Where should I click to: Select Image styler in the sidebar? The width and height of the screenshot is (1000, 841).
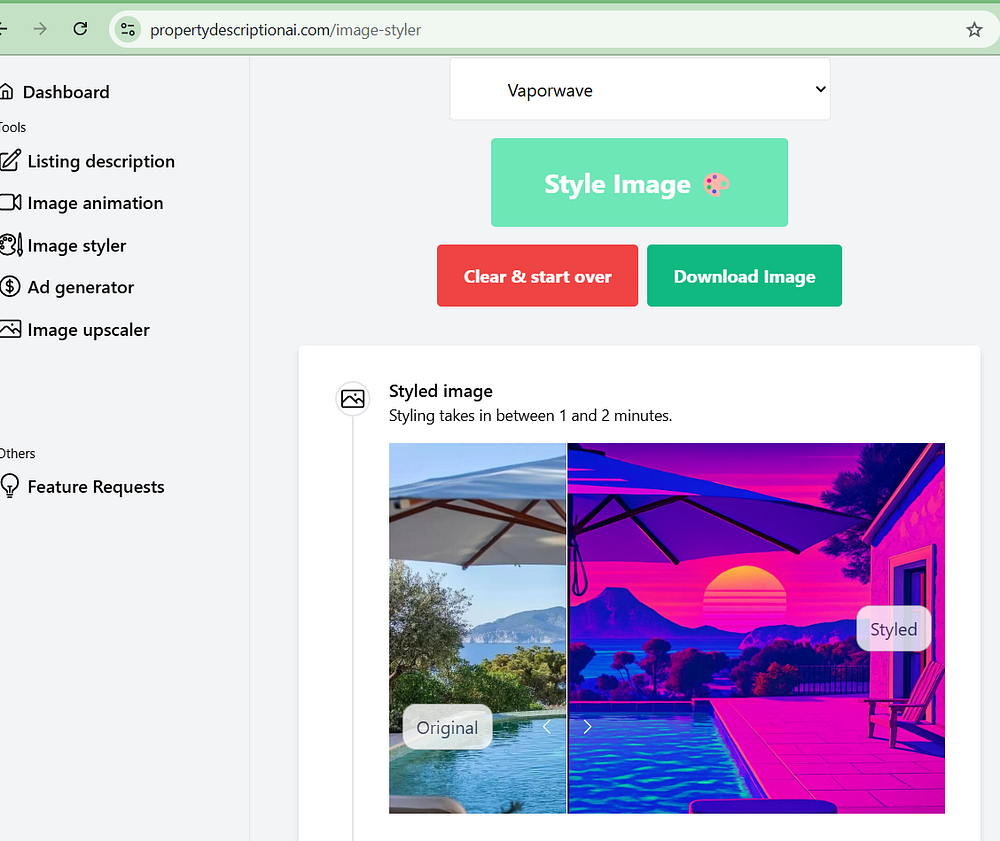[x=77, y=246]
